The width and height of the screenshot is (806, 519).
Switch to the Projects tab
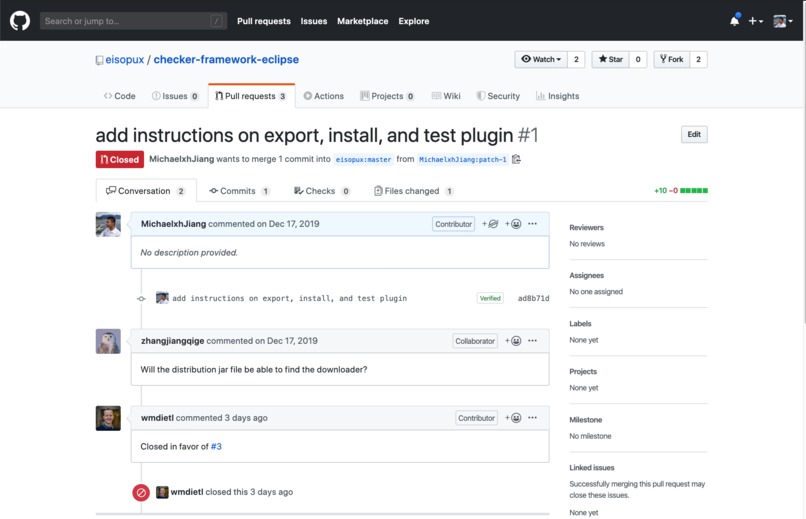click(387, 96)
